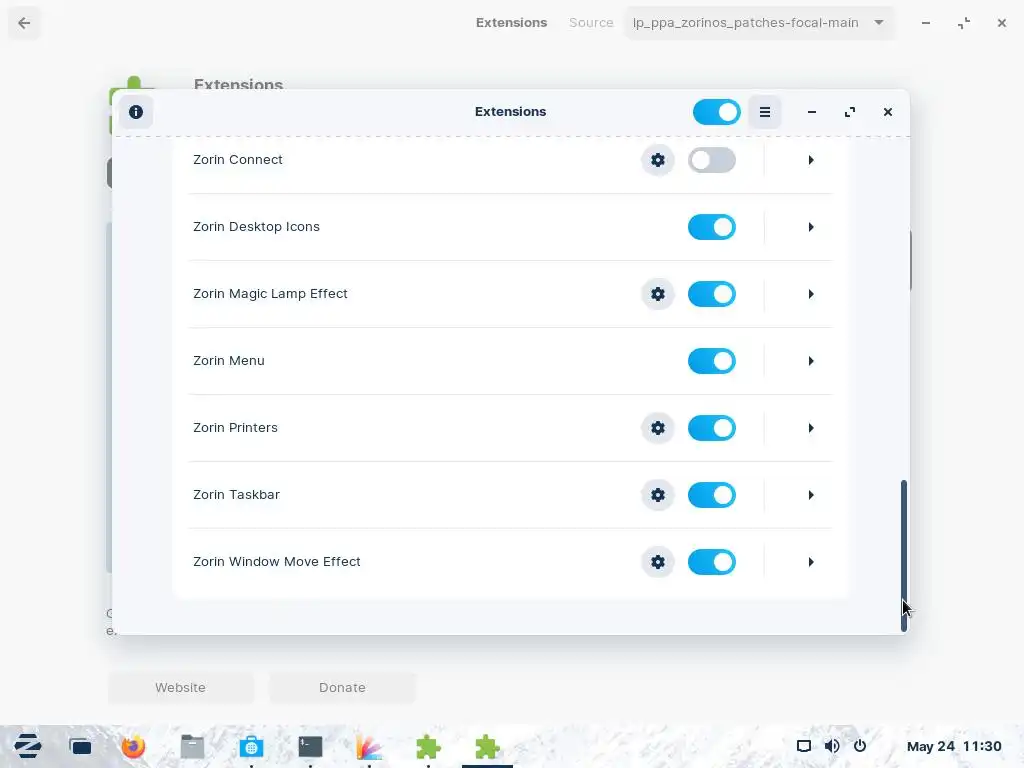
Task: Expand details for Zorin Printers
Action: pos(810,428)
